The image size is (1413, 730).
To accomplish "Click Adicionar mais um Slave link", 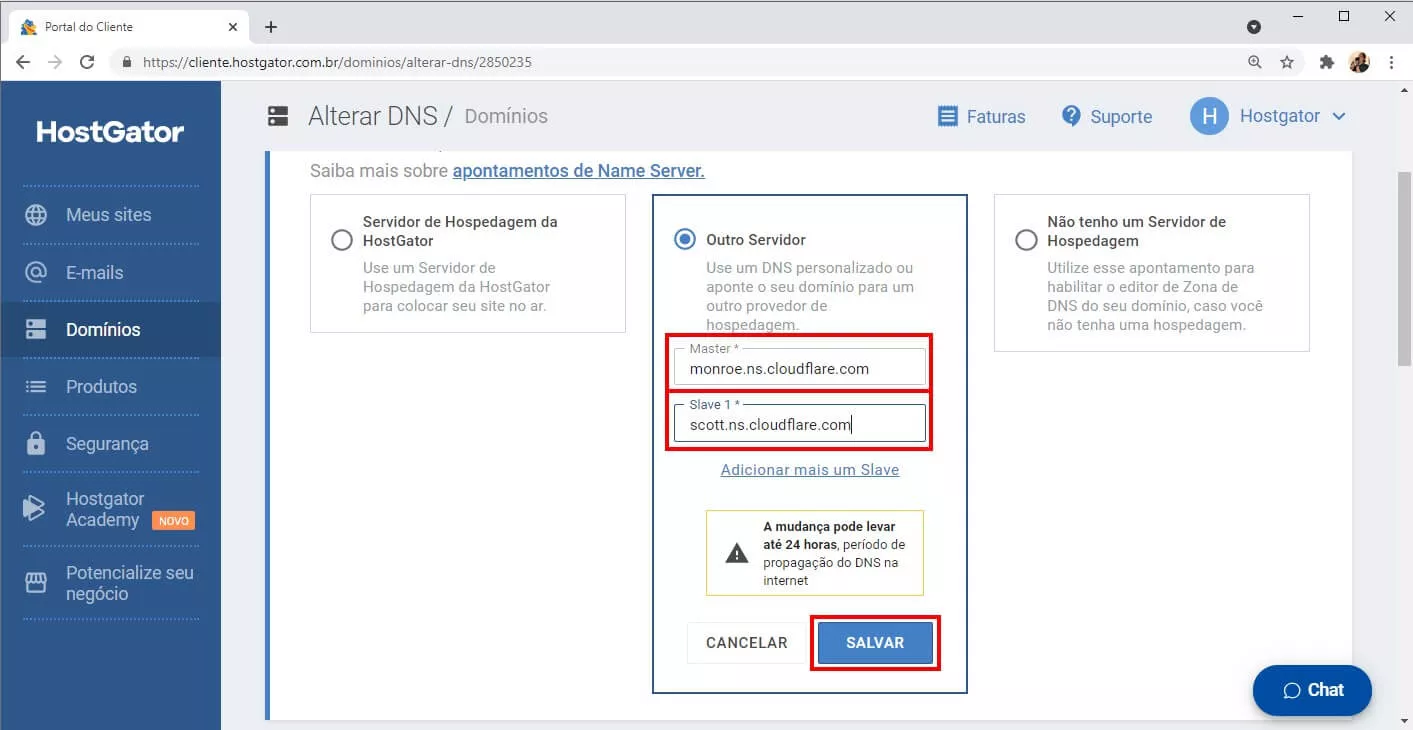I will (810, 470).
